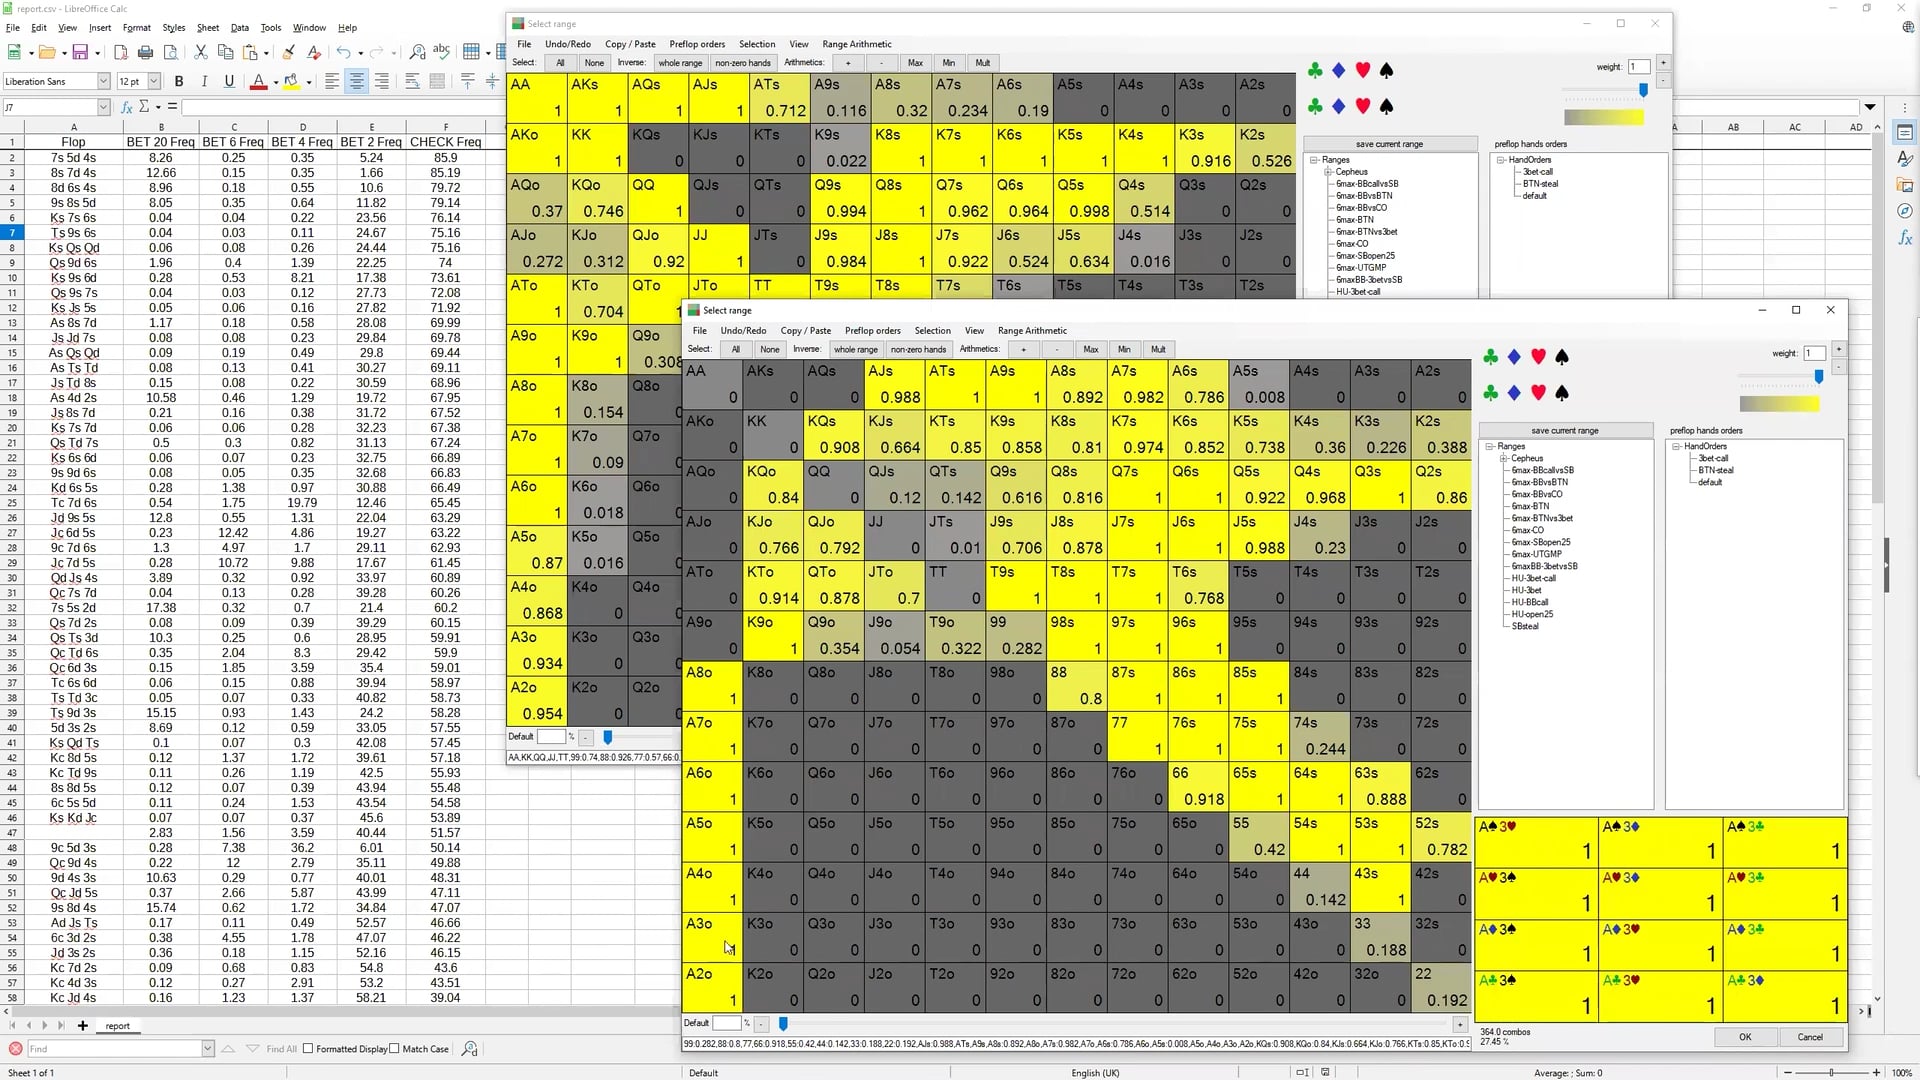Click the Select Sum (Σ) icon
The height and width of the screenshot is (1080, 1920).
(146, 107)
